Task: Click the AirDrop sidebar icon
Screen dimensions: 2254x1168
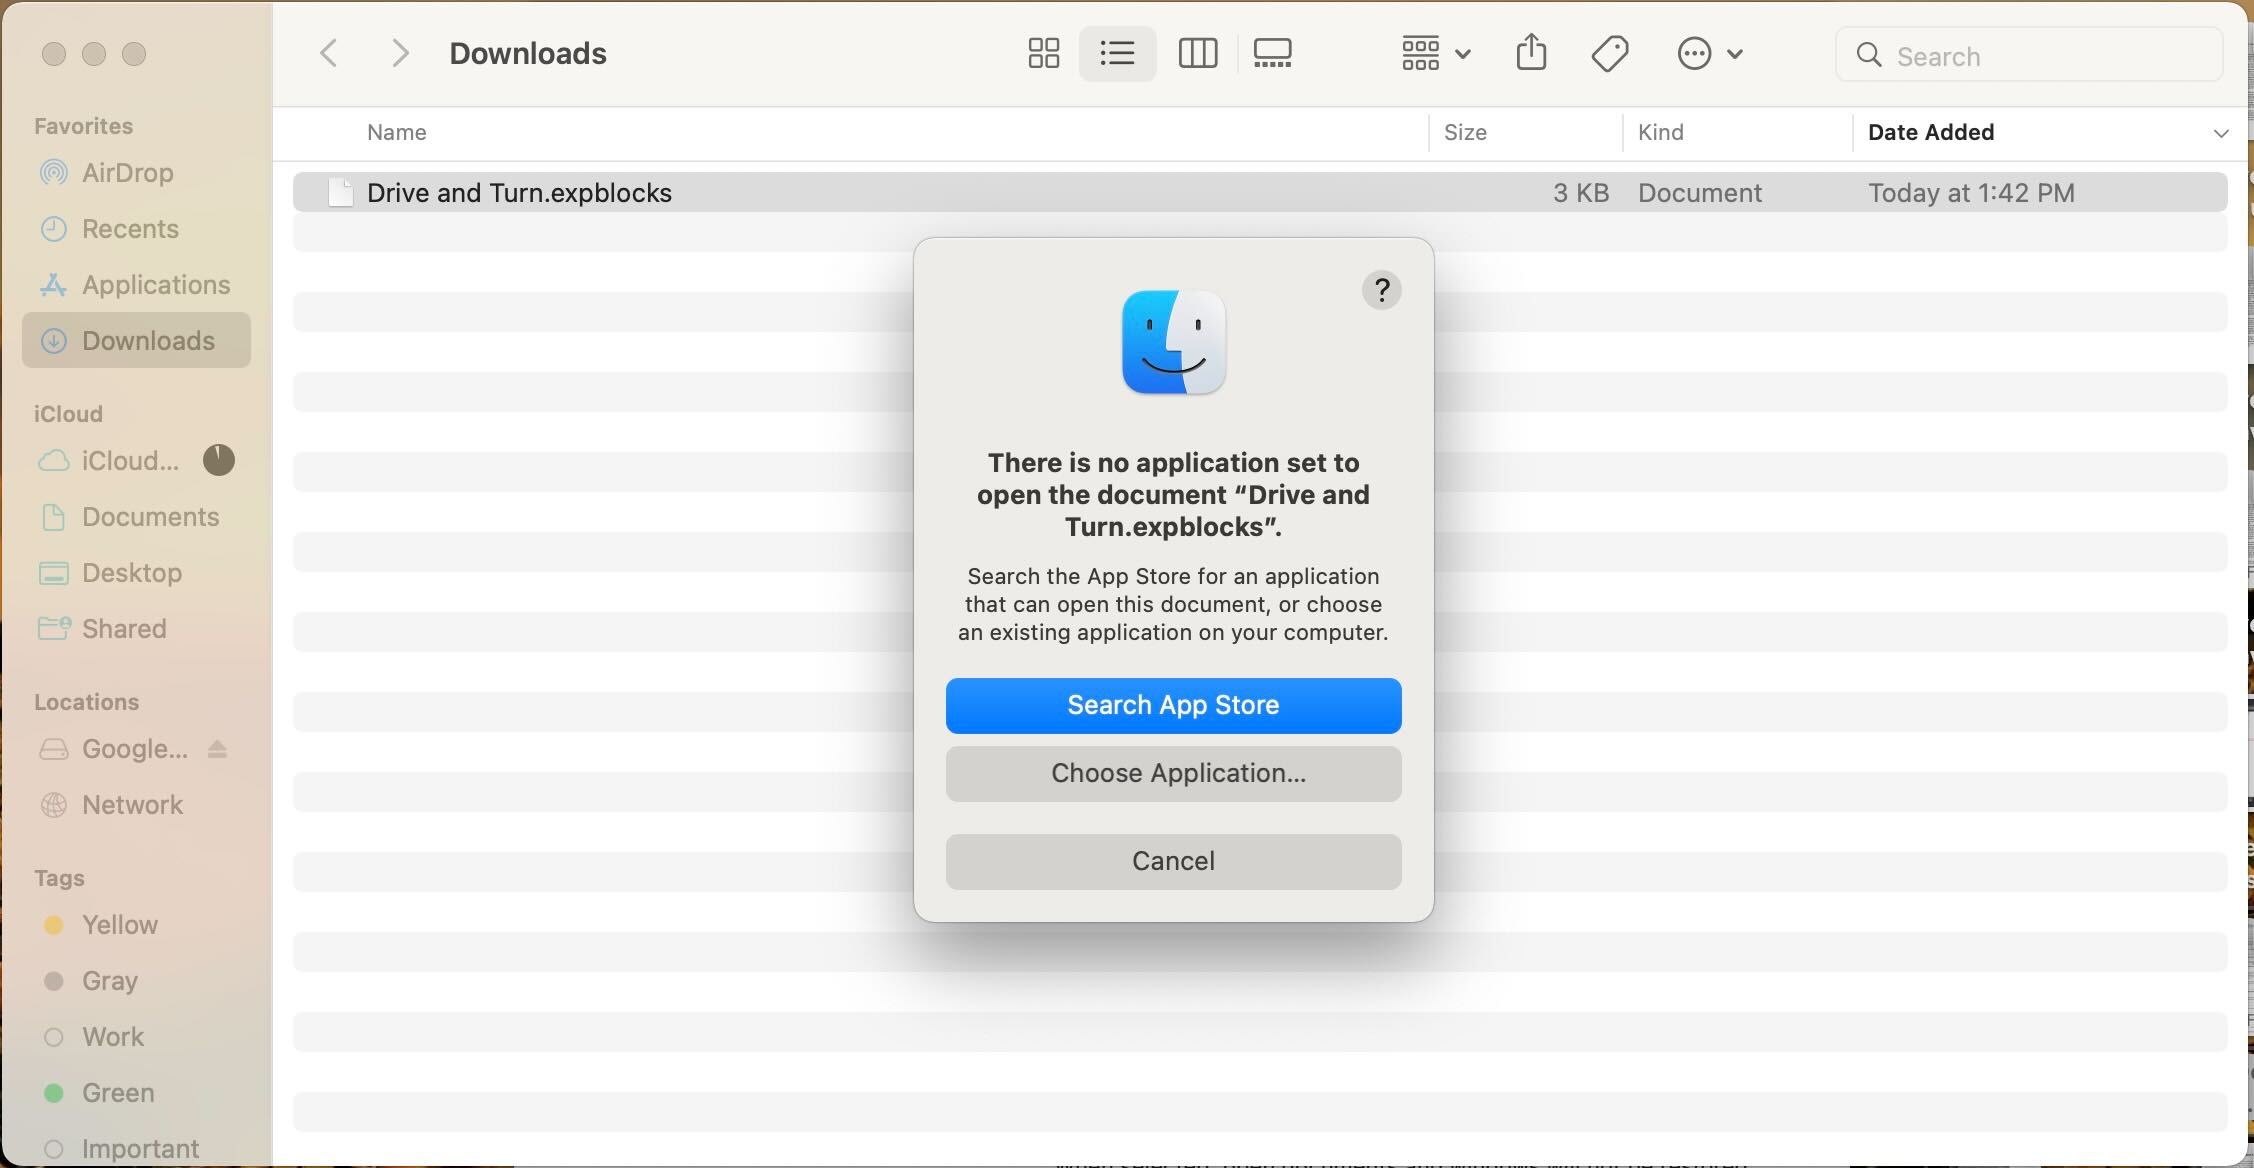Action: [53, 173]
